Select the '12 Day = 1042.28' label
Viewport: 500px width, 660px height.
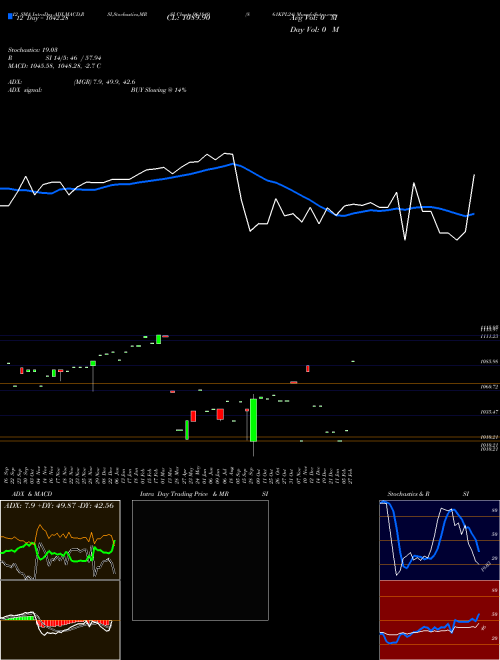(x=41, y=17)
